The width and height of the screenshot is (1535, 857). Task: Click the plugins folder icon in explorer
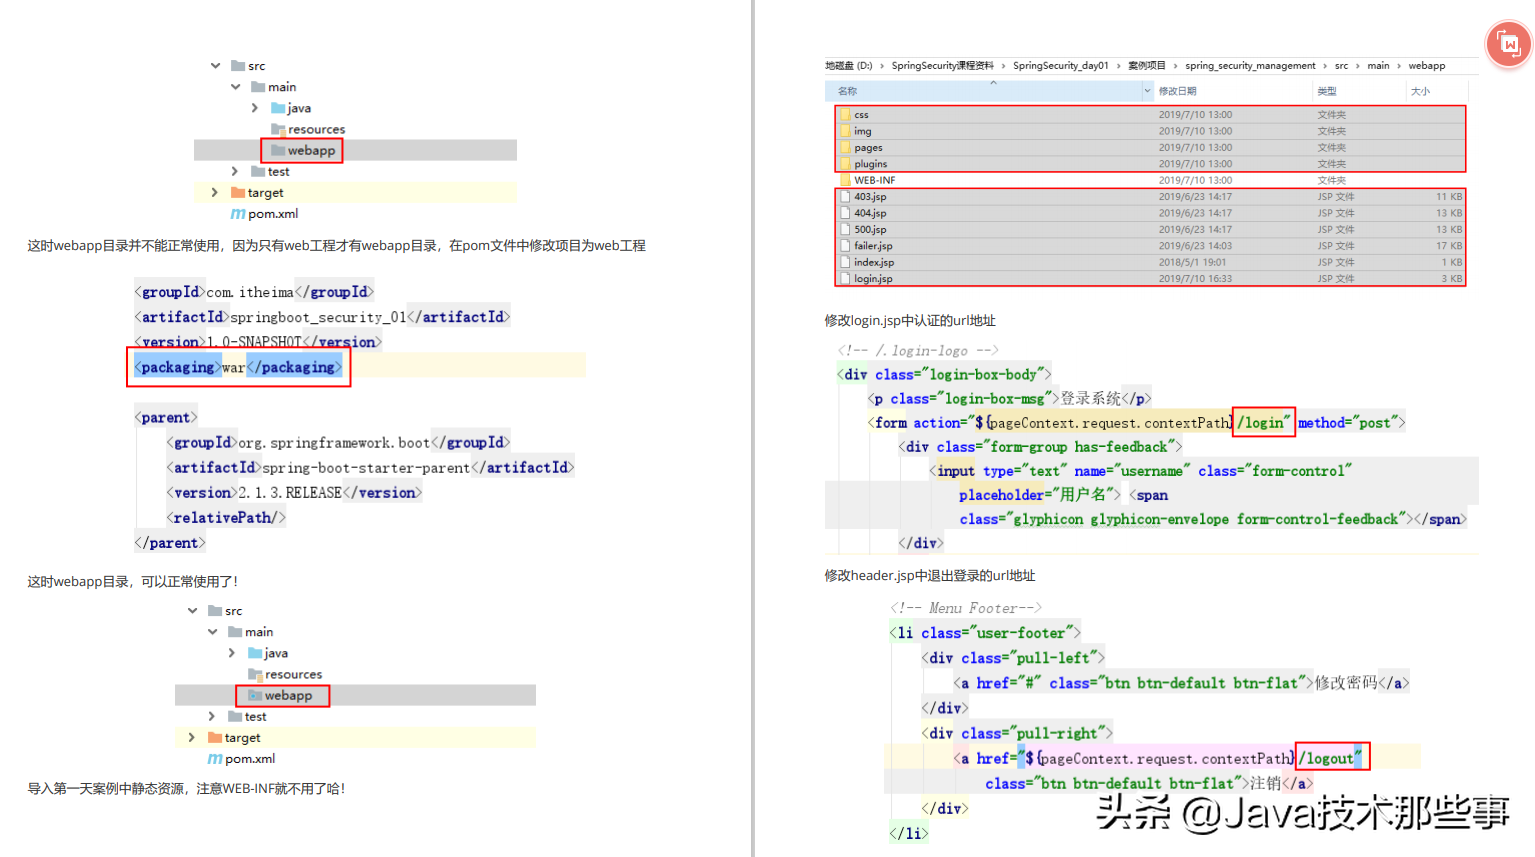click(x=845, y=164)
